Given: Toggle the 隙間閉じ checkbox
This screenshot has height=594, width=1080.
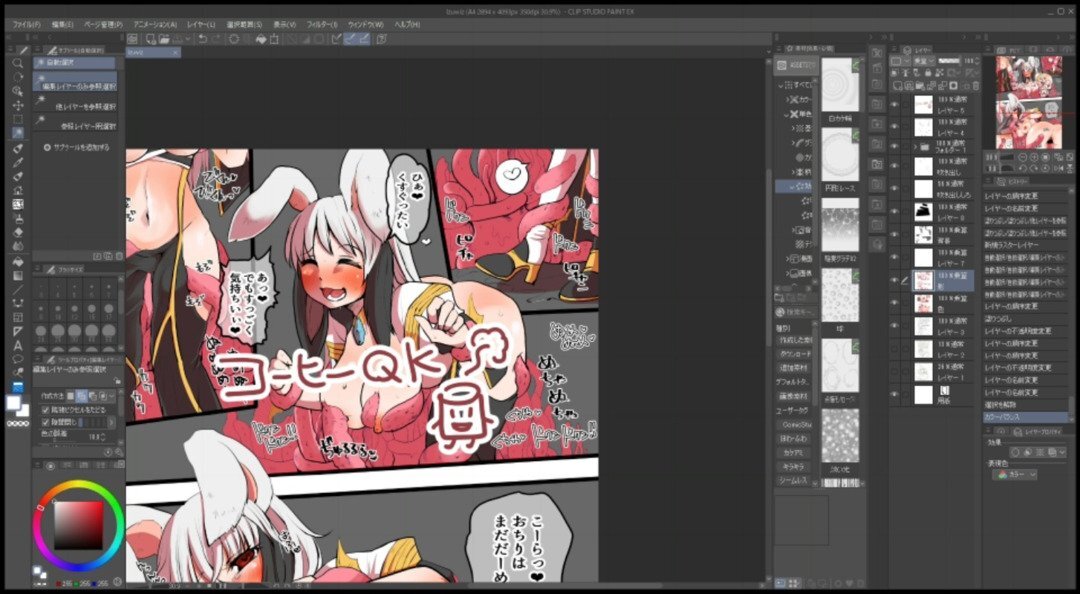Looking at the screenshot, I should click(x=45, y=422).
